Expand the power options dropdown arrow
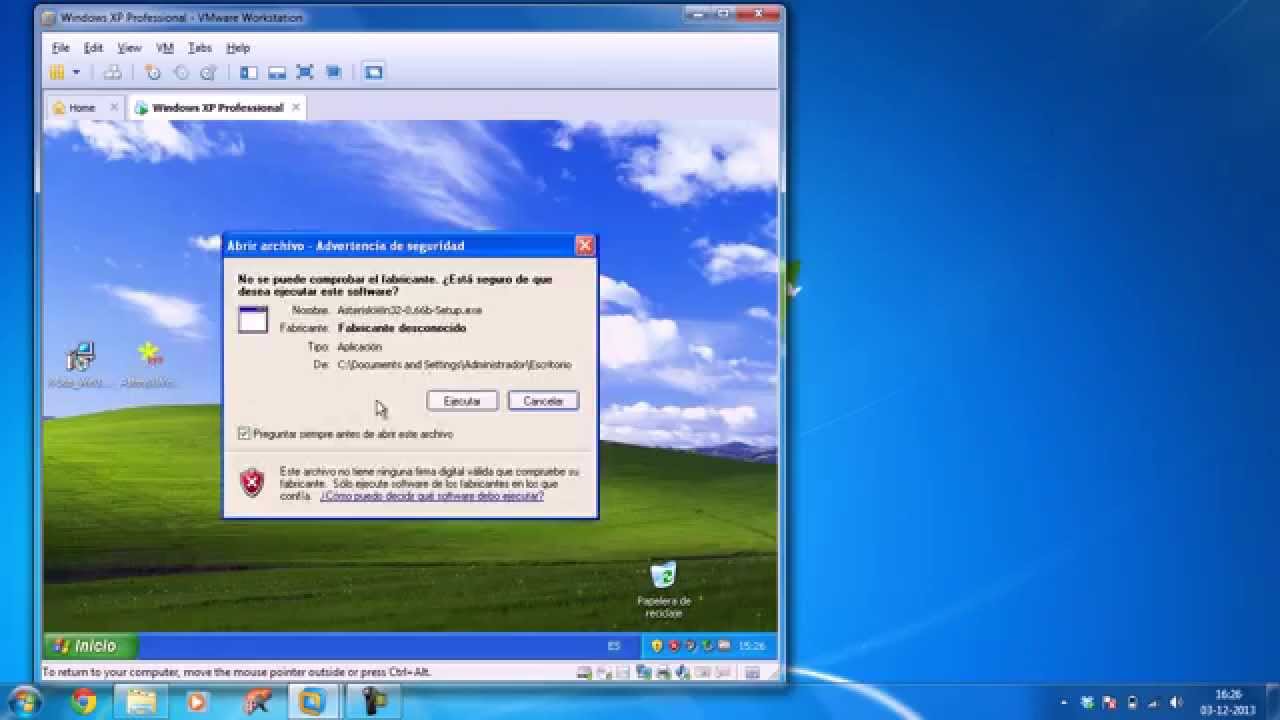1280x720 pixels. click(76, 72)
